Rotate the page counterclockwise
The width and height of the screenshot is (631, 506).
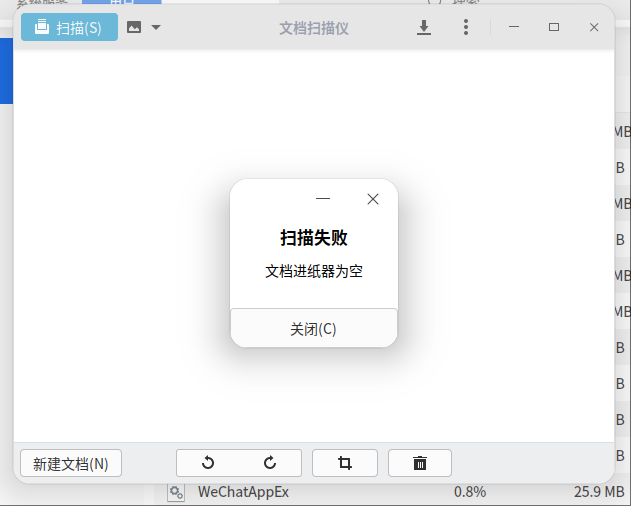point(208,463)
